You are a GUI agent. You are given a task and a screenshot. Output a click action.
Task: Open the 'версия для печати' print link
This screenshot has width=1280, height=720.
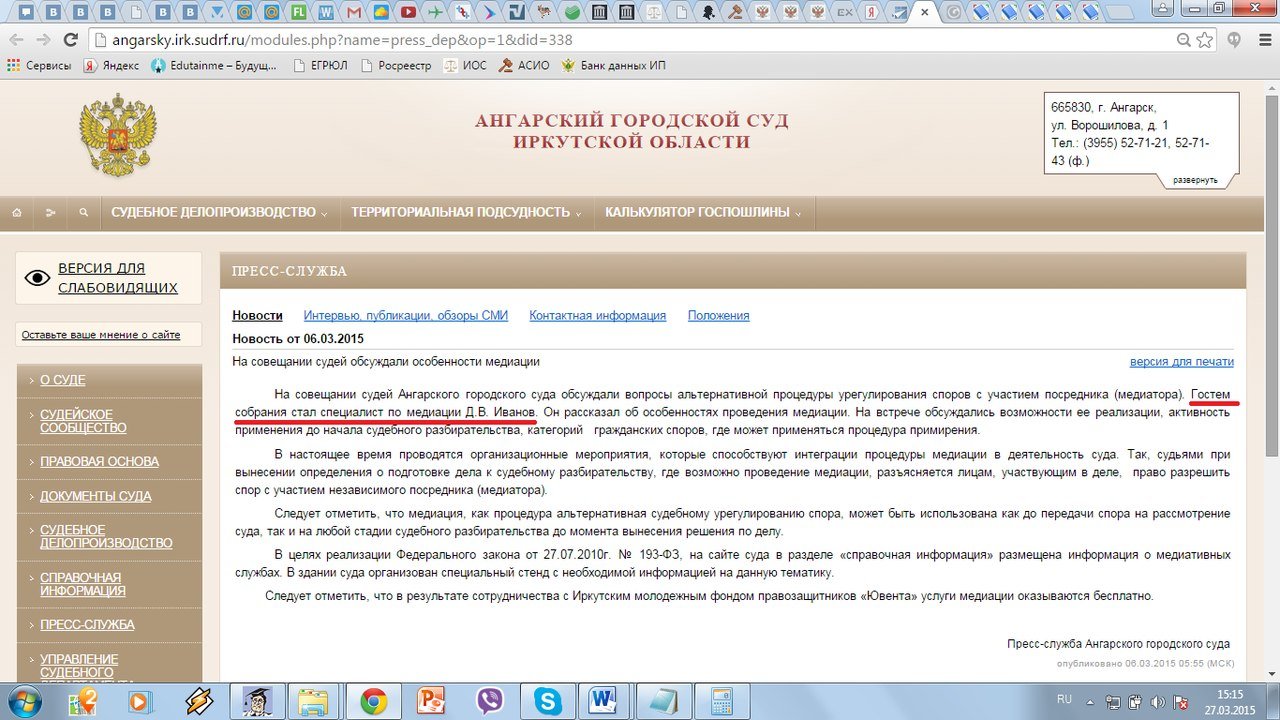click(1181, 362)
